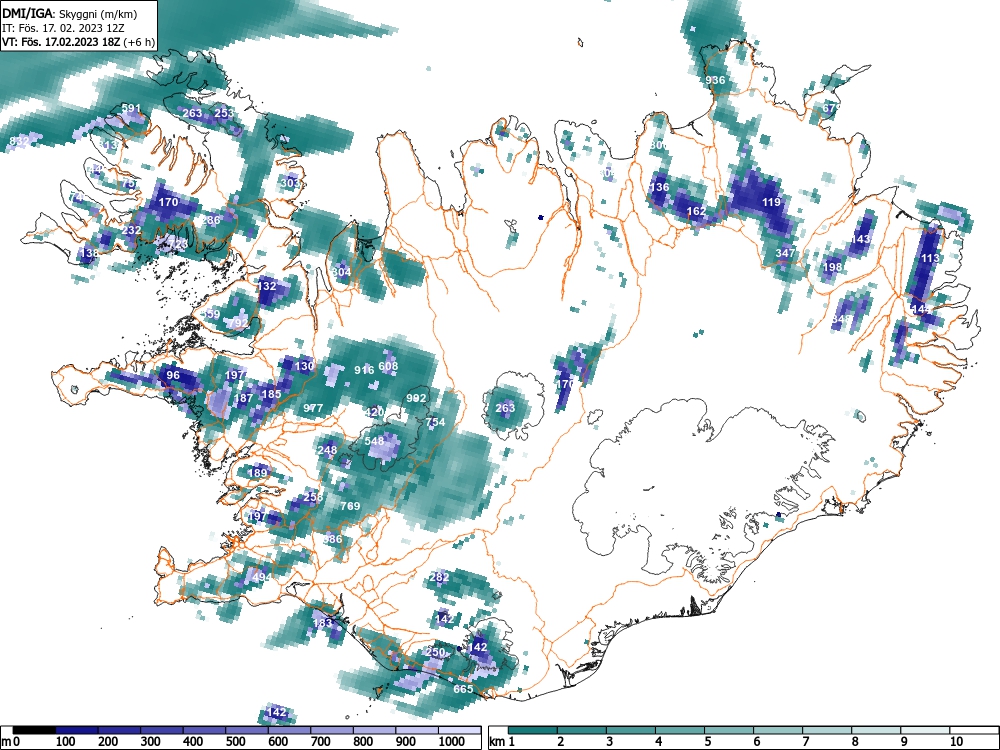Click the 'DMI/IGA: Skyggni (m/km)' title

point(70,12)
